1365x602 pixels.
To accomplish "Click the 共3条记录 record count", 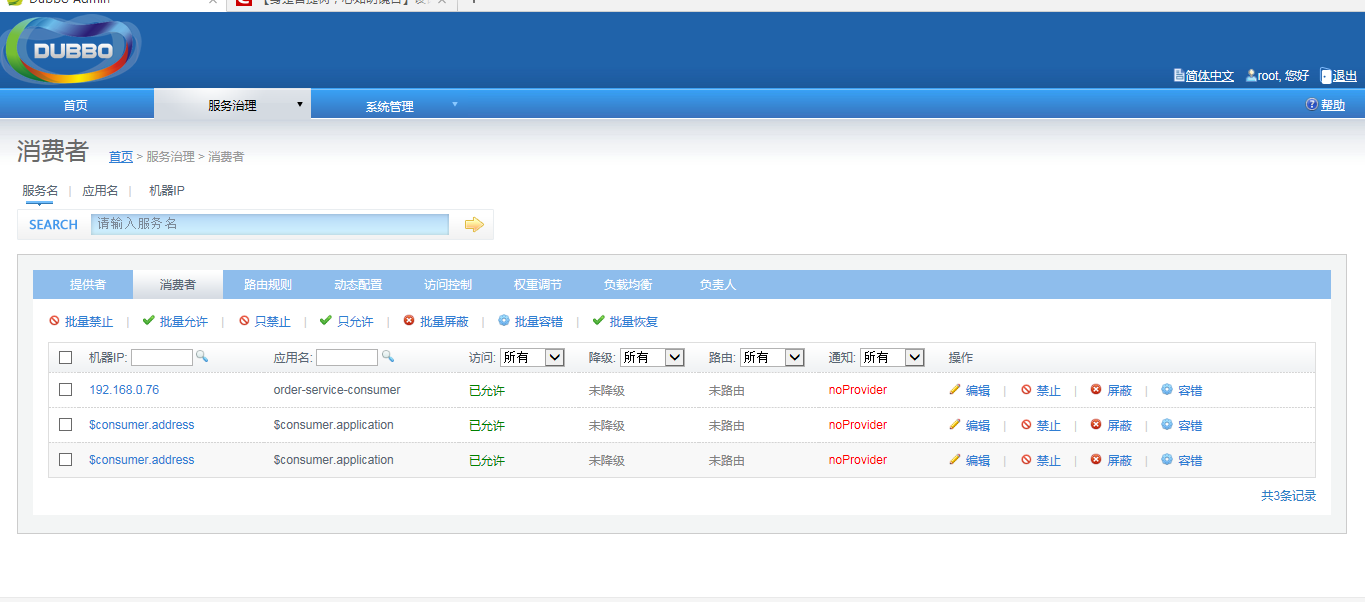I will tap(1288, 495).
